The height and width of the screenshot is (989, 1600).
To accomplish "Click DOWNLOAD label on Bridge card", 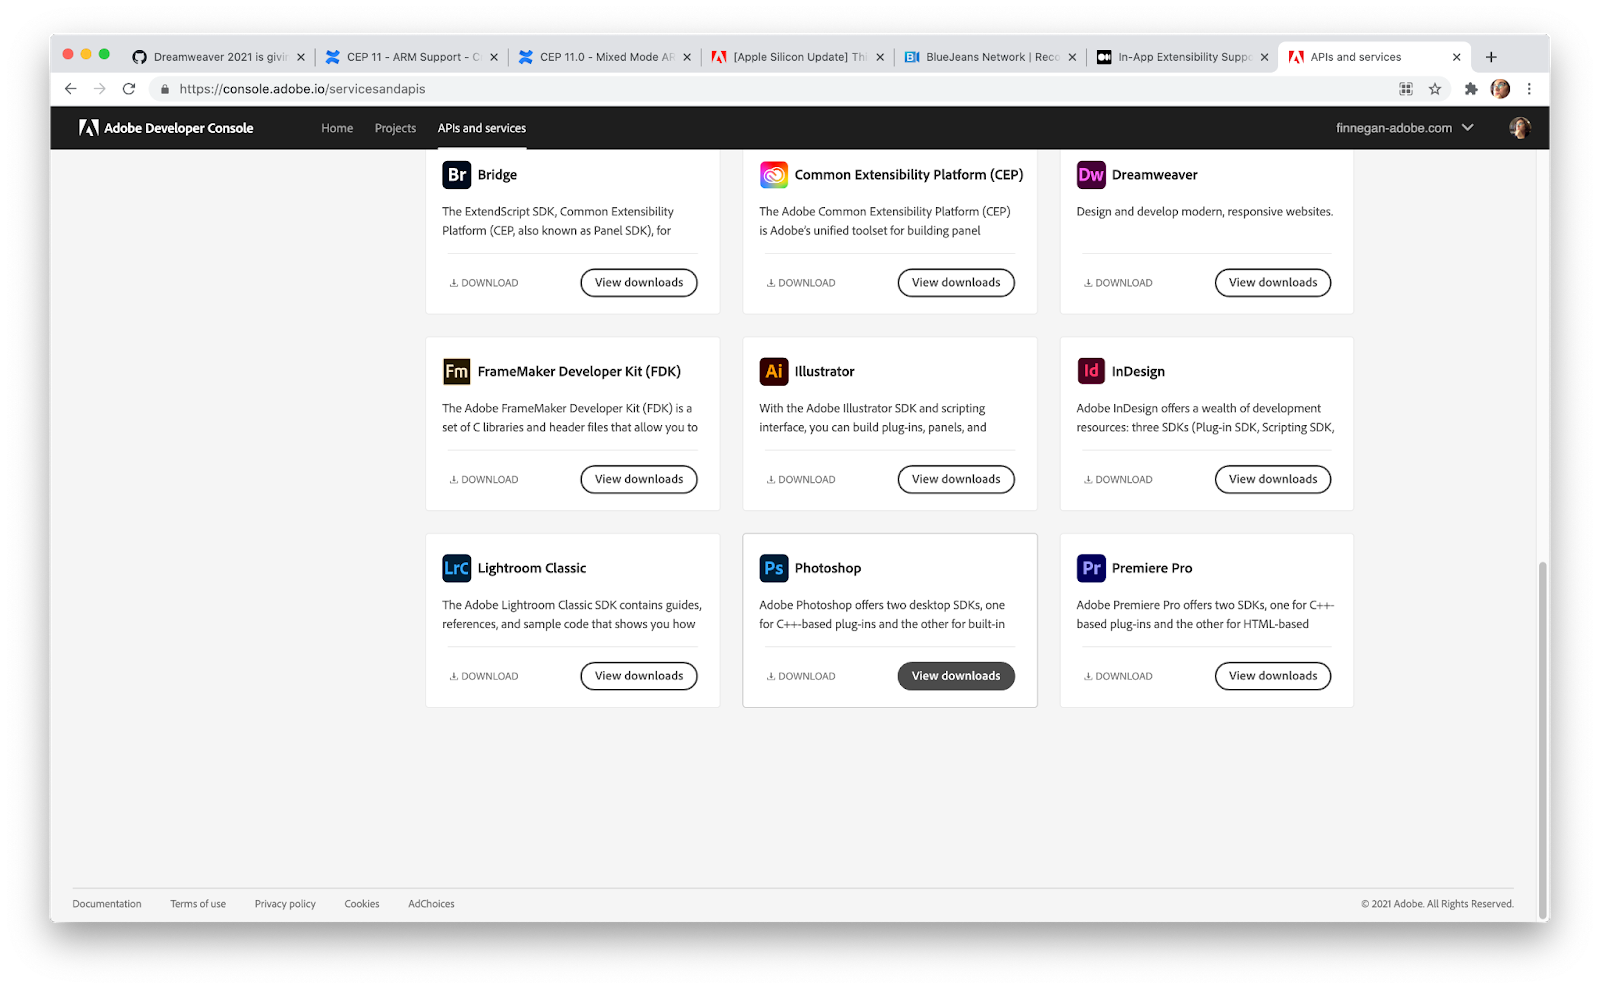I will point(484,283).
